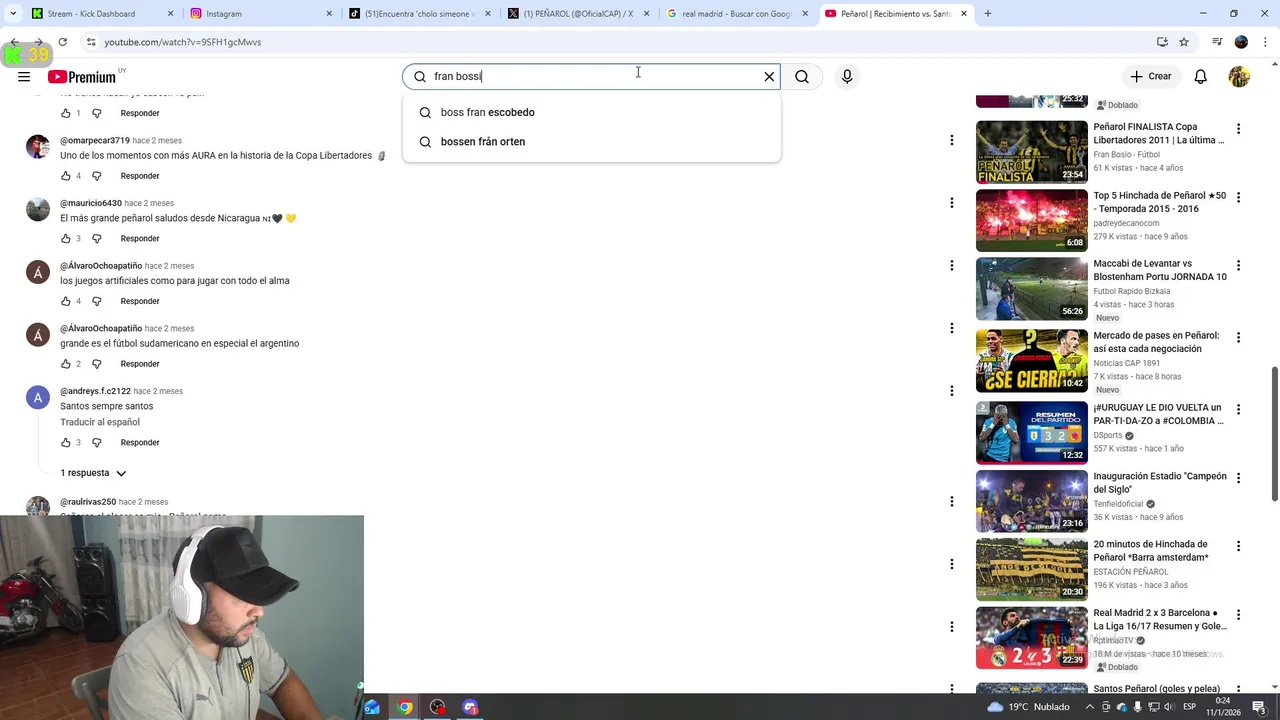Click the Chrome profile avatar
The height and width of the screenshot is (720, 1280).
click(x=1241, y=42)
